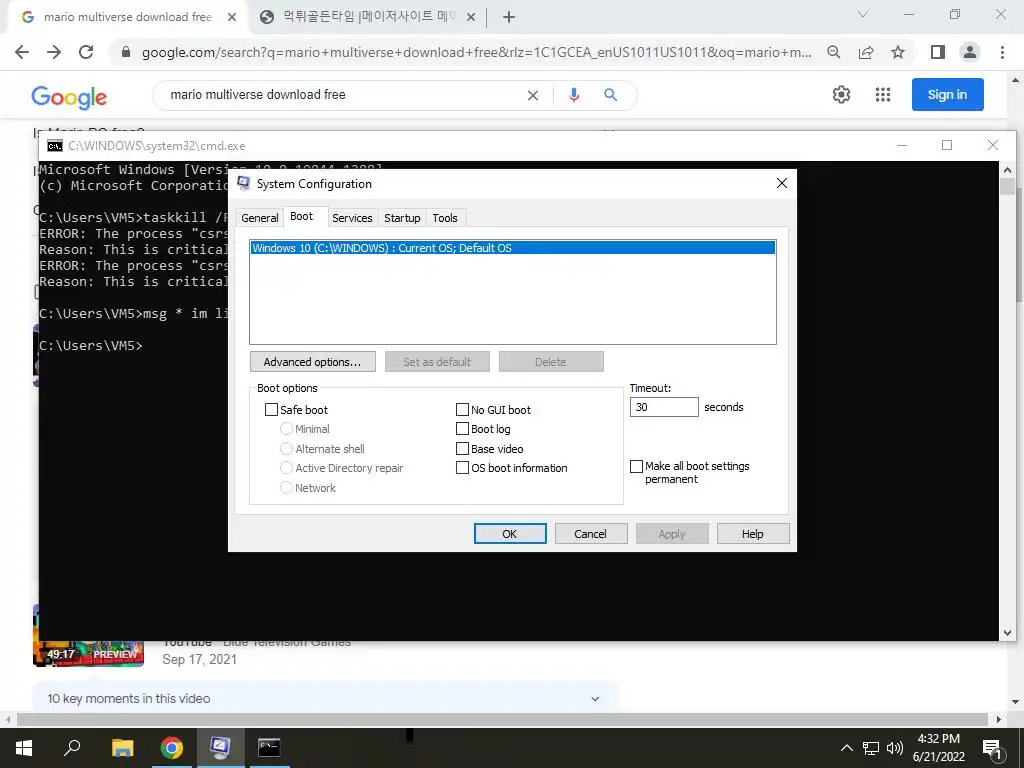Go forward in Chrome browser

pyautogui.click(x=54, y=52)
